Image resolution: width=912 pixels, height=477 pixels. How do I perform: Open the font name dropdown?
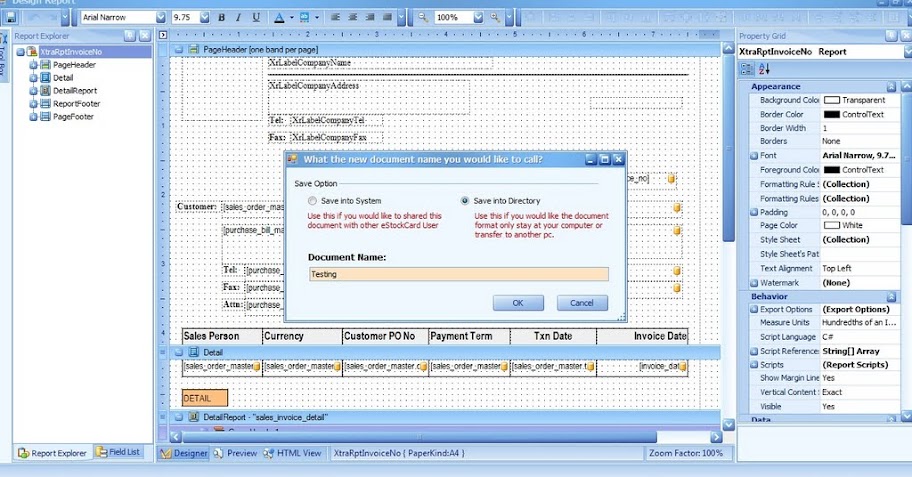(x=161, y=17)
